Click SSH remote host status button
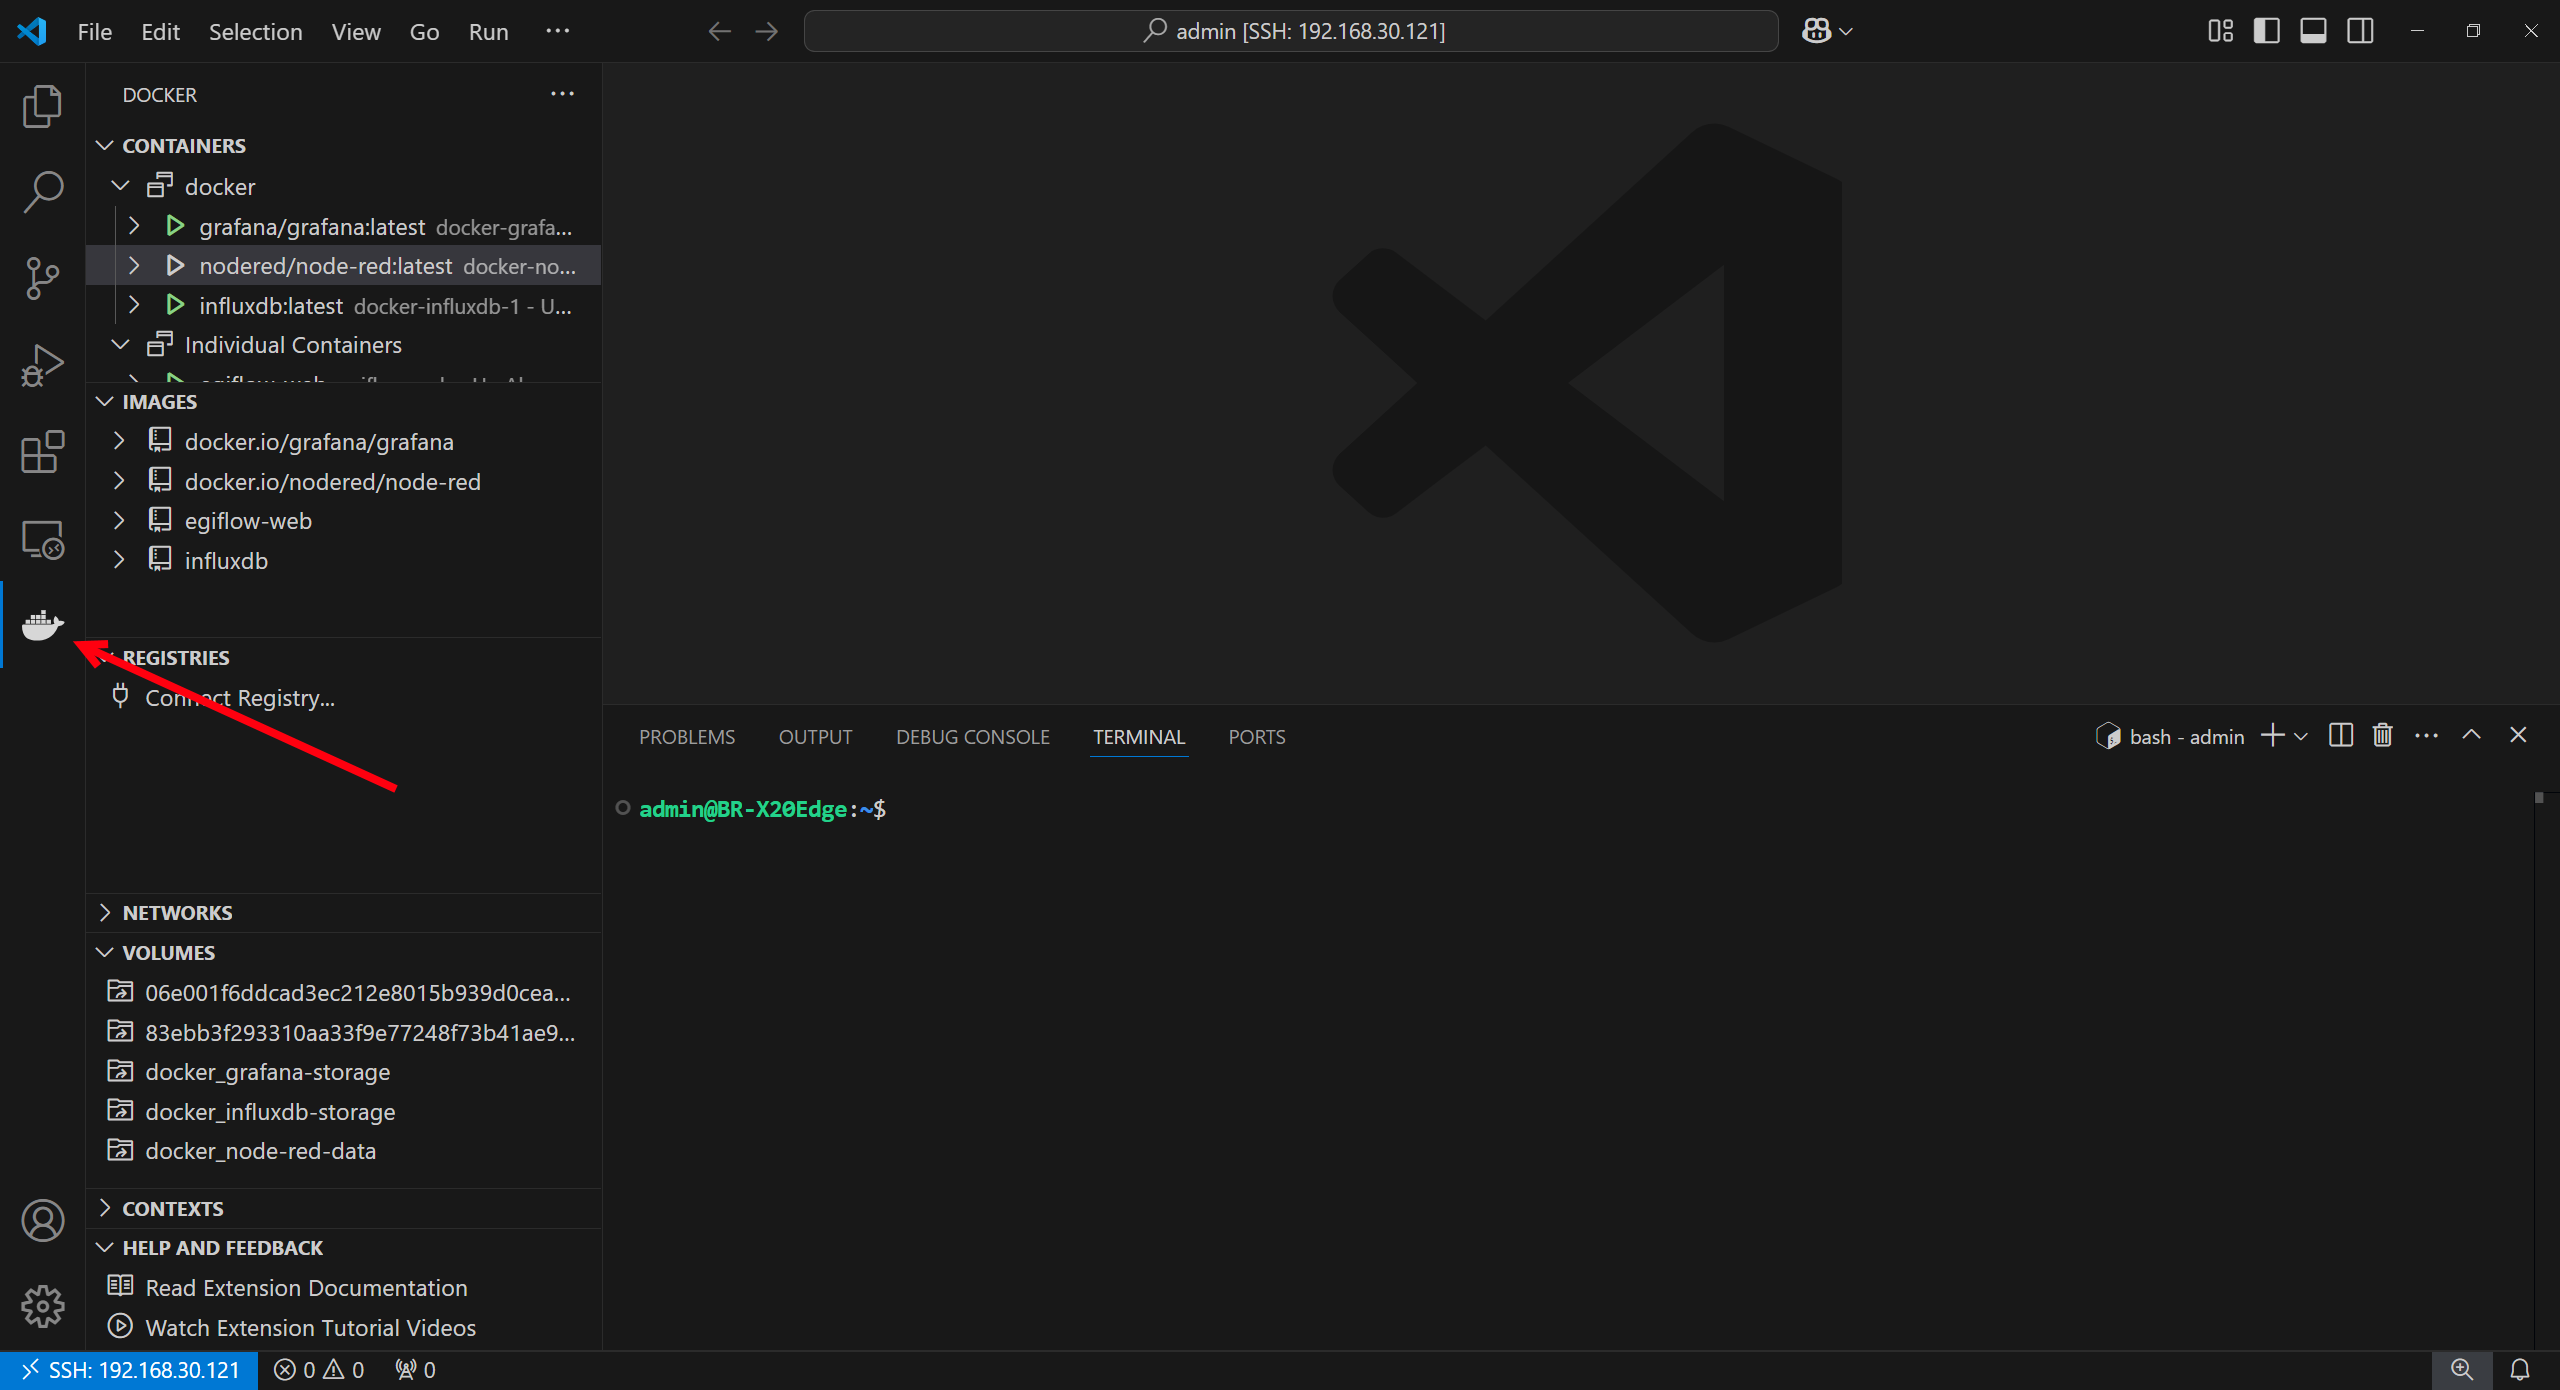The image size is (2560, 1390). (x=130, y=1369)
